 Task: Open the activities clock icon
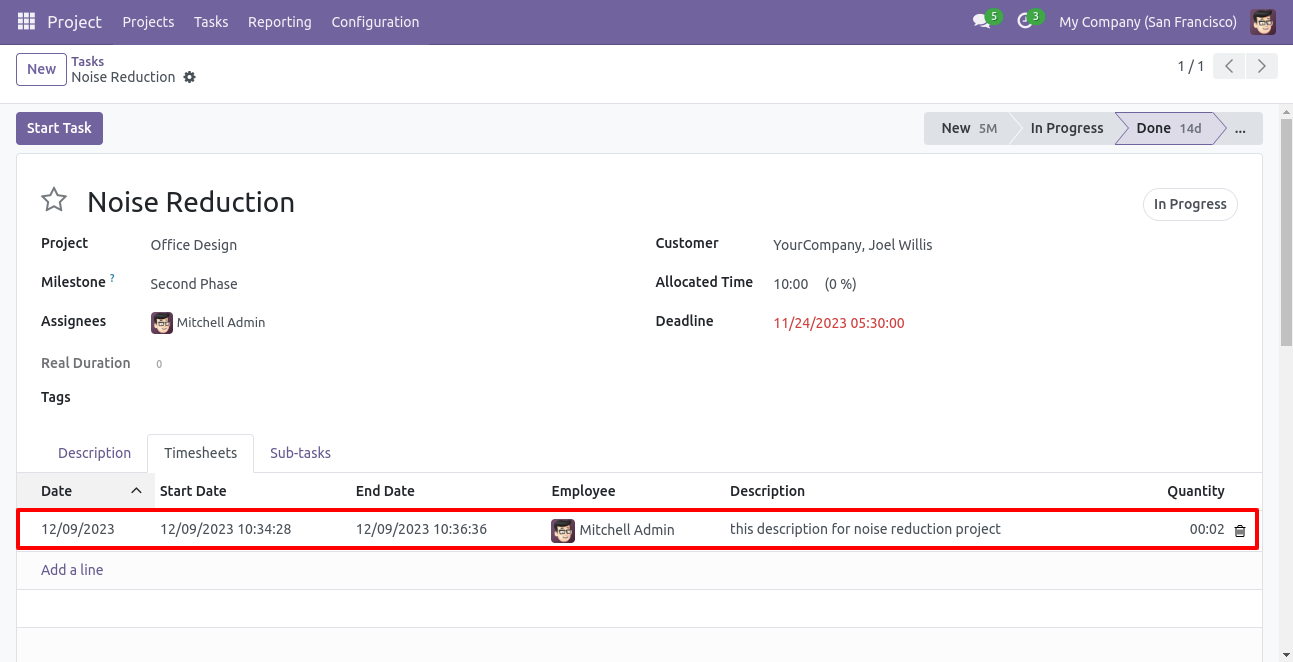tap(1024, 22)
